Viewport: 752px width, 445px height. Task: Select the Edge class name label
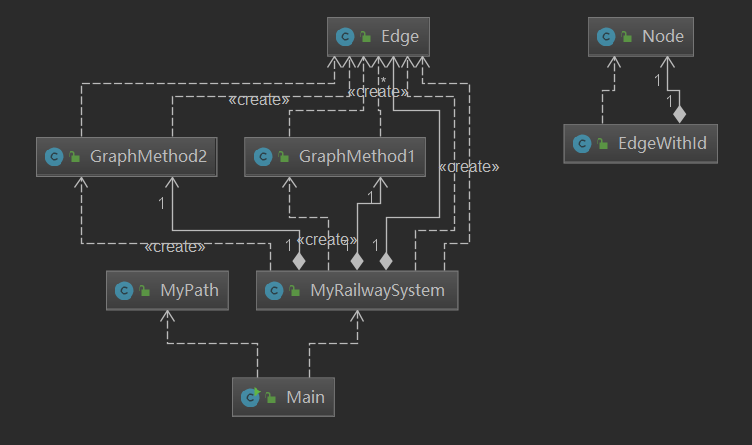coord(399,38)
